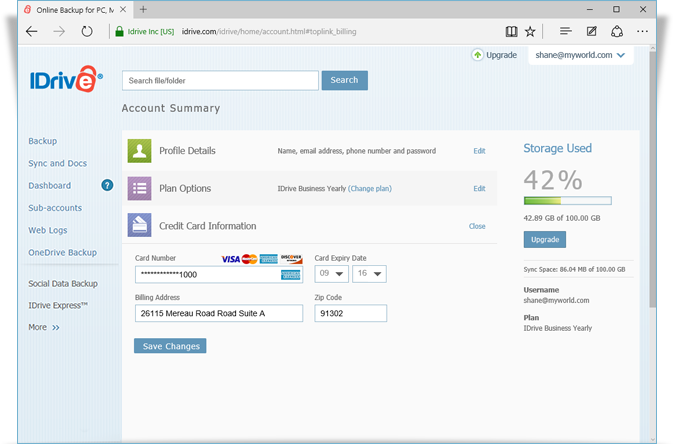Open Backup in the sidebar
674x444 pixels.
(43, 141)
